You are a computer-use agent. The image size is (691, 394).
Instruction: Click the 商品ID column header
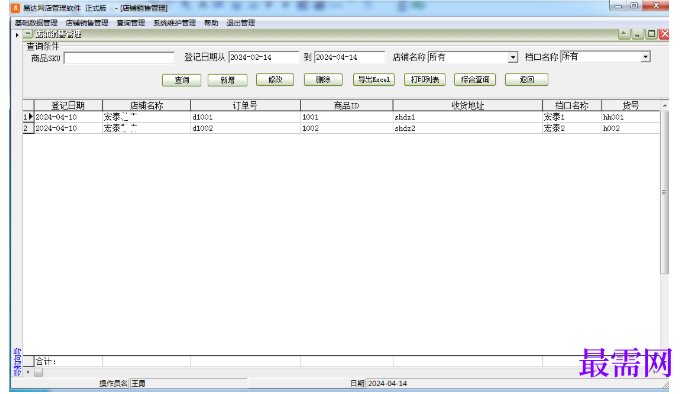pyautogui.click(x=347, y=105)
